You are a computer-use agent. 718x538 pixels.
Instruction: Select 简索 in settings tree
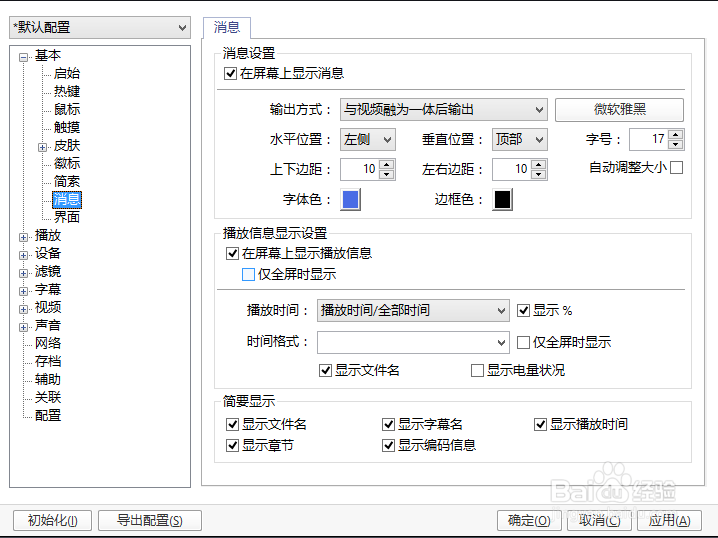67,181
